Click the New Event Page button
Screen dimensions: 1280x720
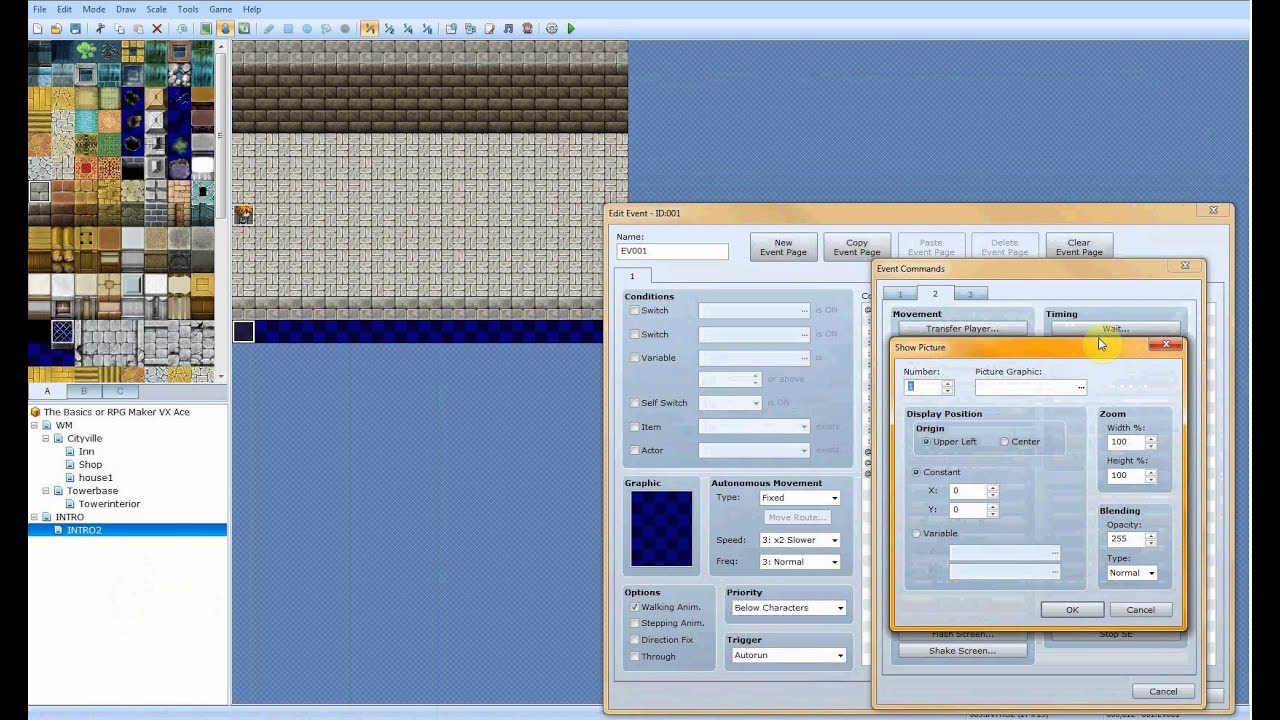pos(783,247)
